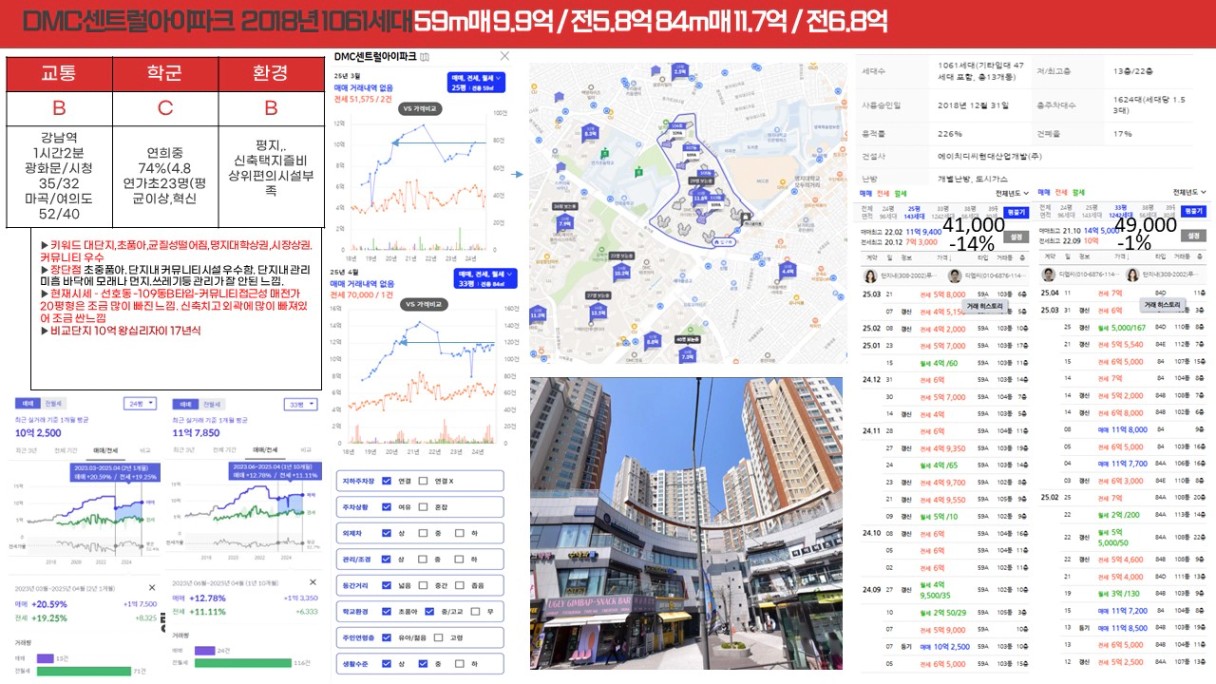Image resolution: width=1216 pixels, height=684 pixels.
Task: Click 탄자내 agent avatar in the right transaction table
Action: (1132, 275)
